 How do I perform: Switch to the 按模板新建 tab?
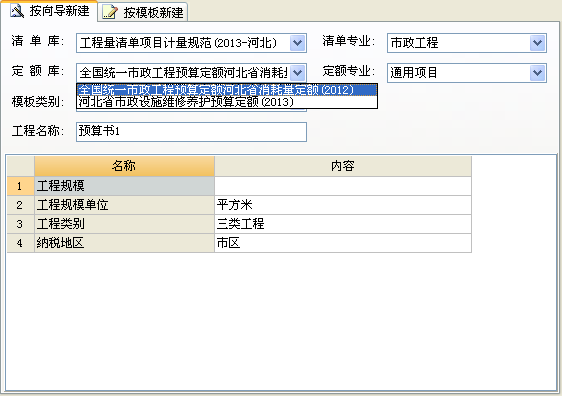[143, 12]
